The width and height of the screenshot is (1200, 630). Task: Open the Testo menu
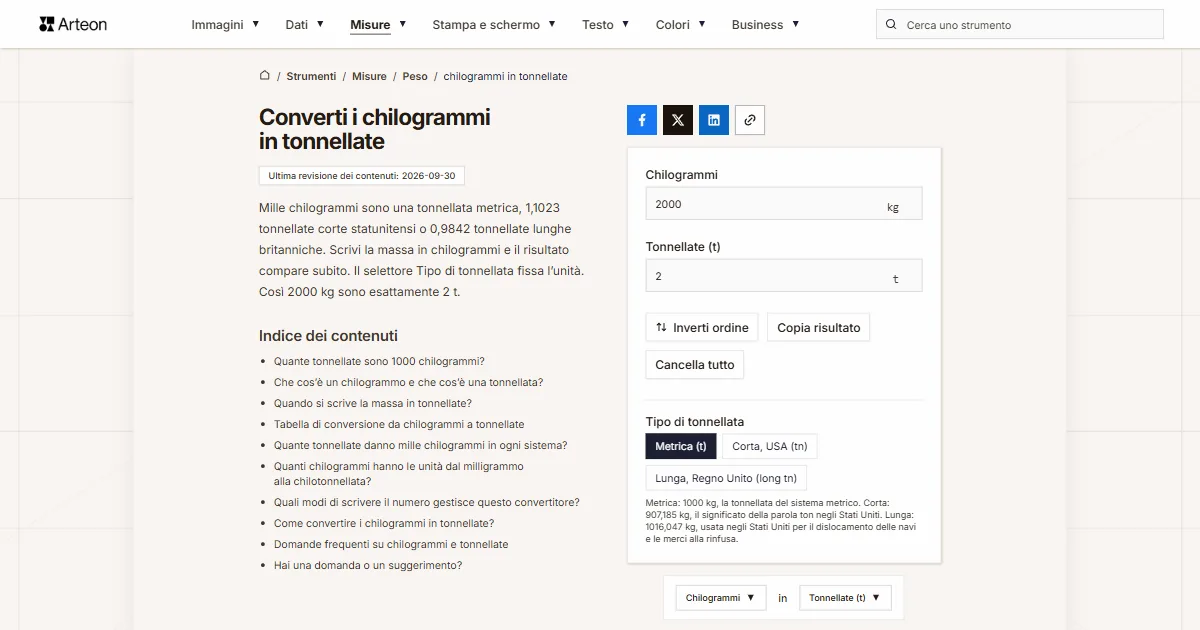(605, 24)
